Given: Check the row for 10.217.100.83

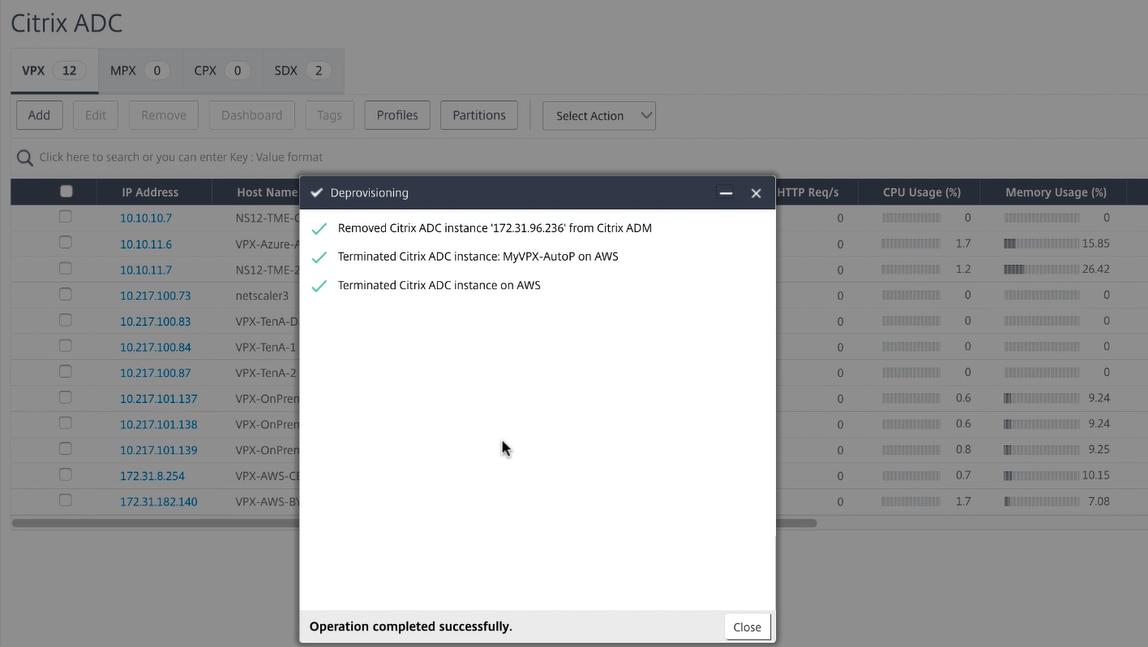Looking at the screenshot, I should coord(65,320).
